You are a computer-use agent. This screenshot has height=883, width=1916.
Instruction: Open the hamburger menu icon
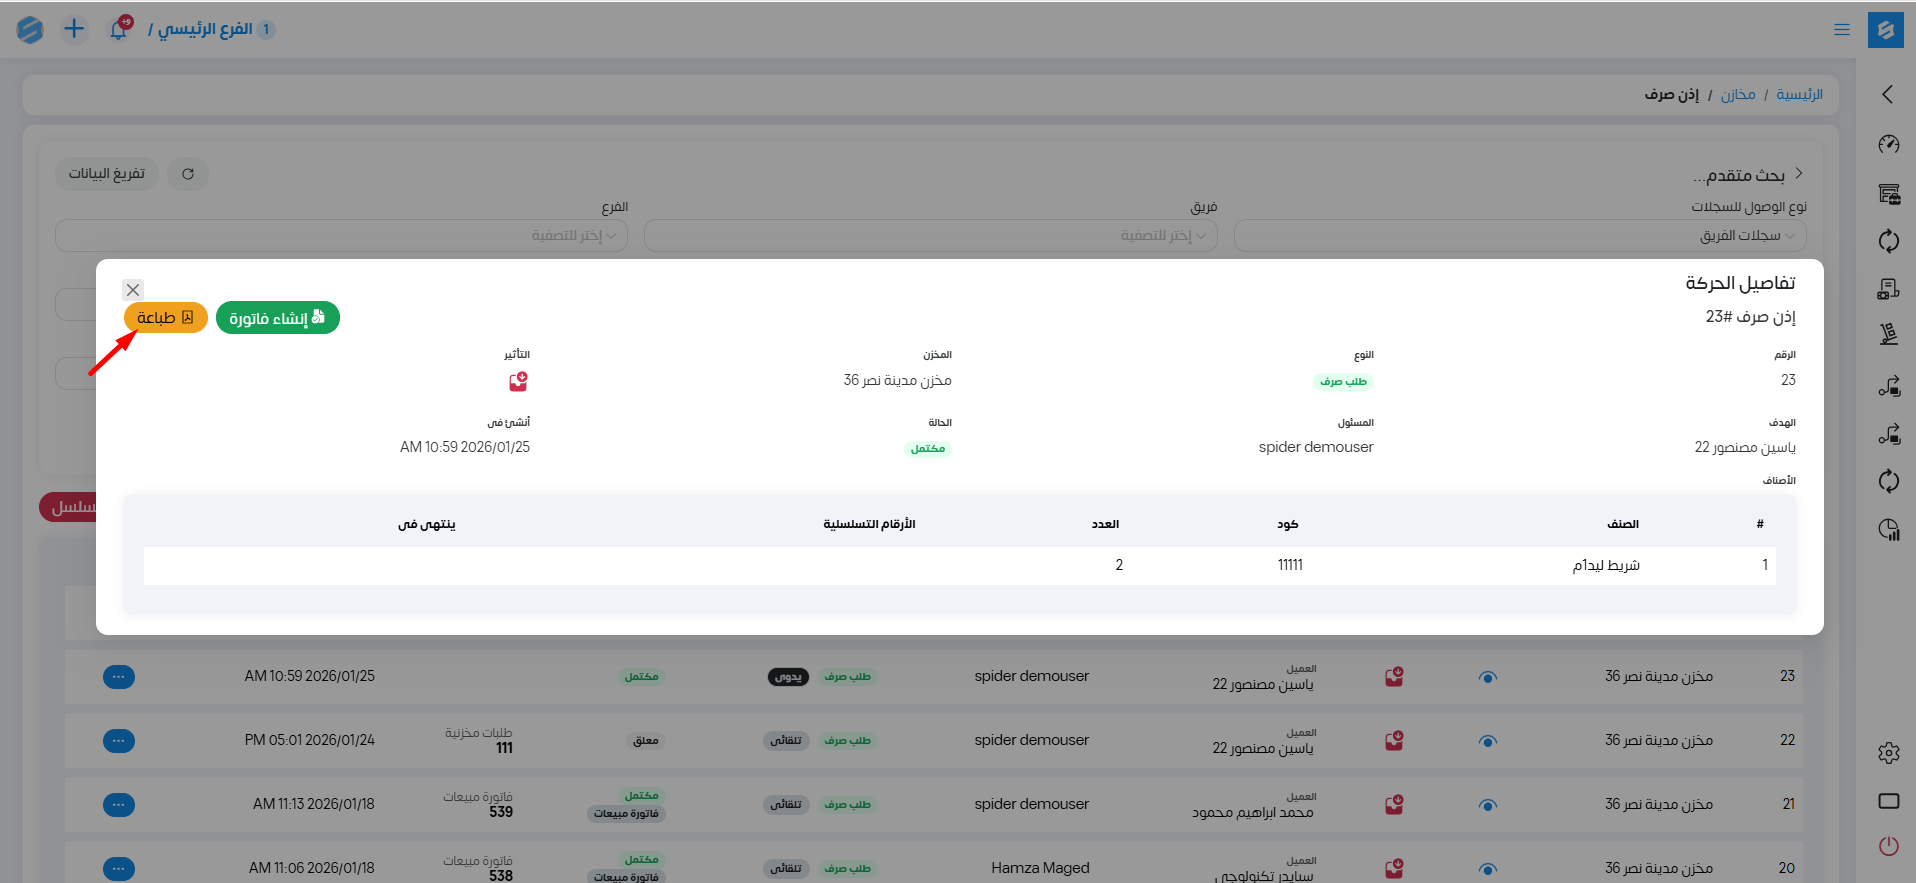pos(1841,30)
